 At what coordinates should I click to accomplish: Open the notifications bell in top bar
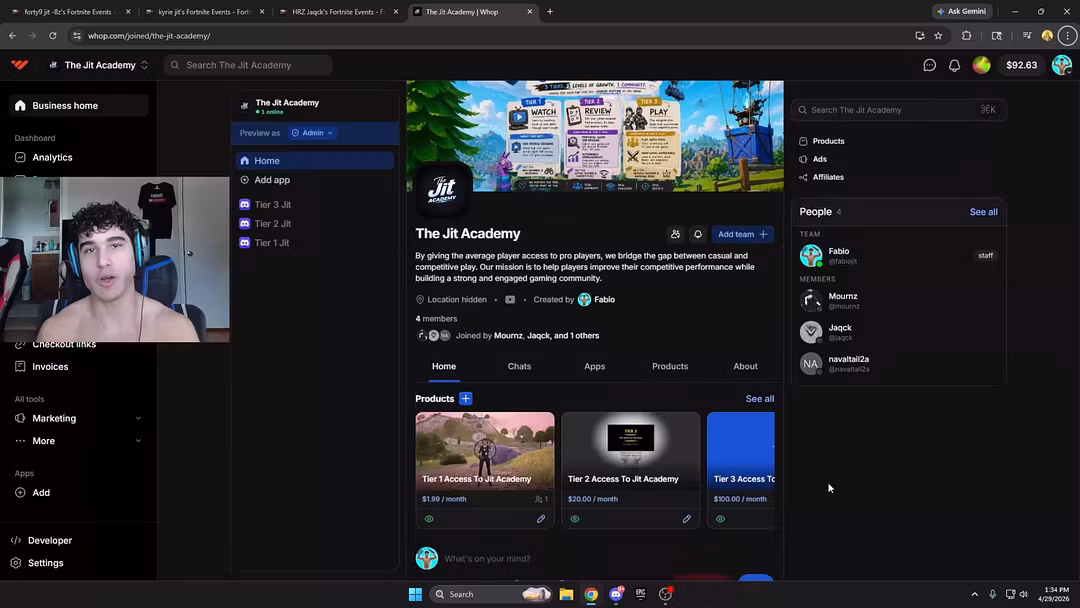point(954,65)
